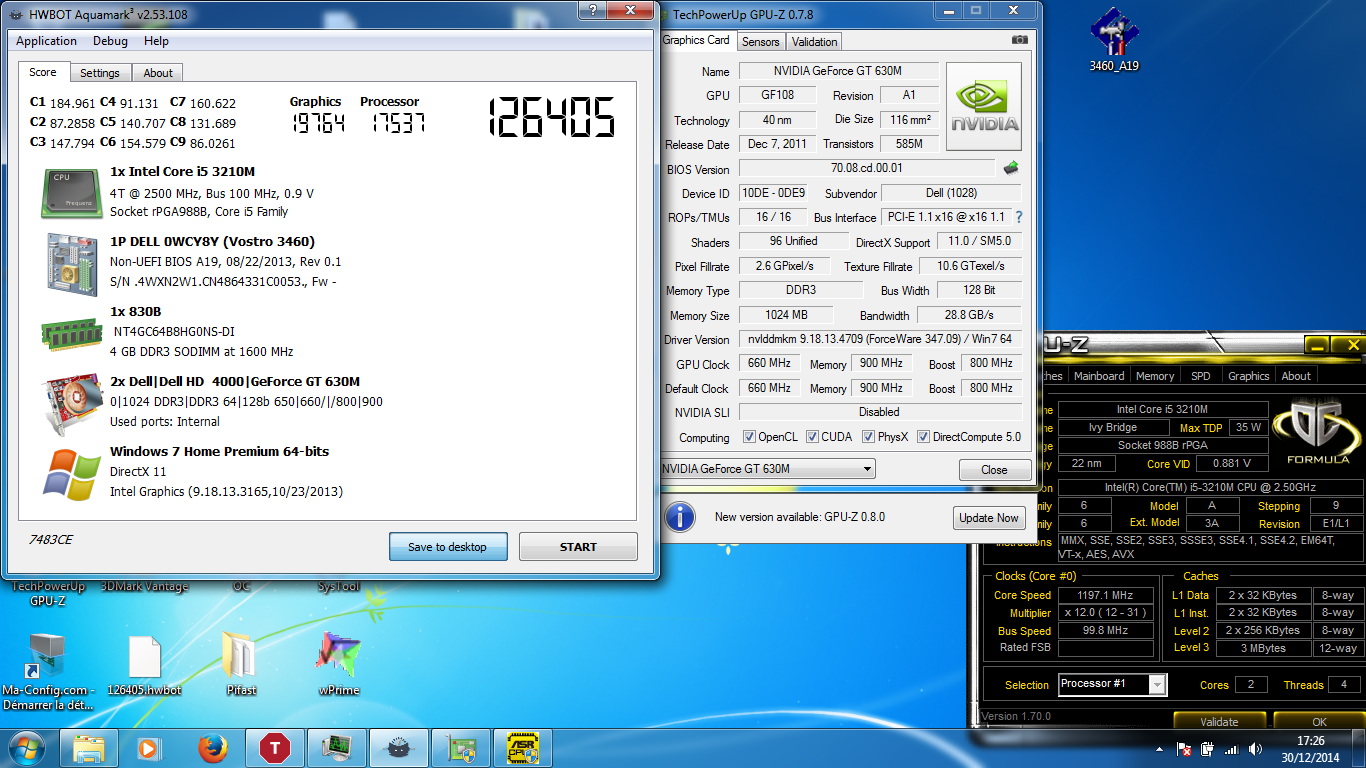The height and width of the screenshot is (768, 1366).
Task: Click the Update Now button
Action: click(x=989, y=518)
